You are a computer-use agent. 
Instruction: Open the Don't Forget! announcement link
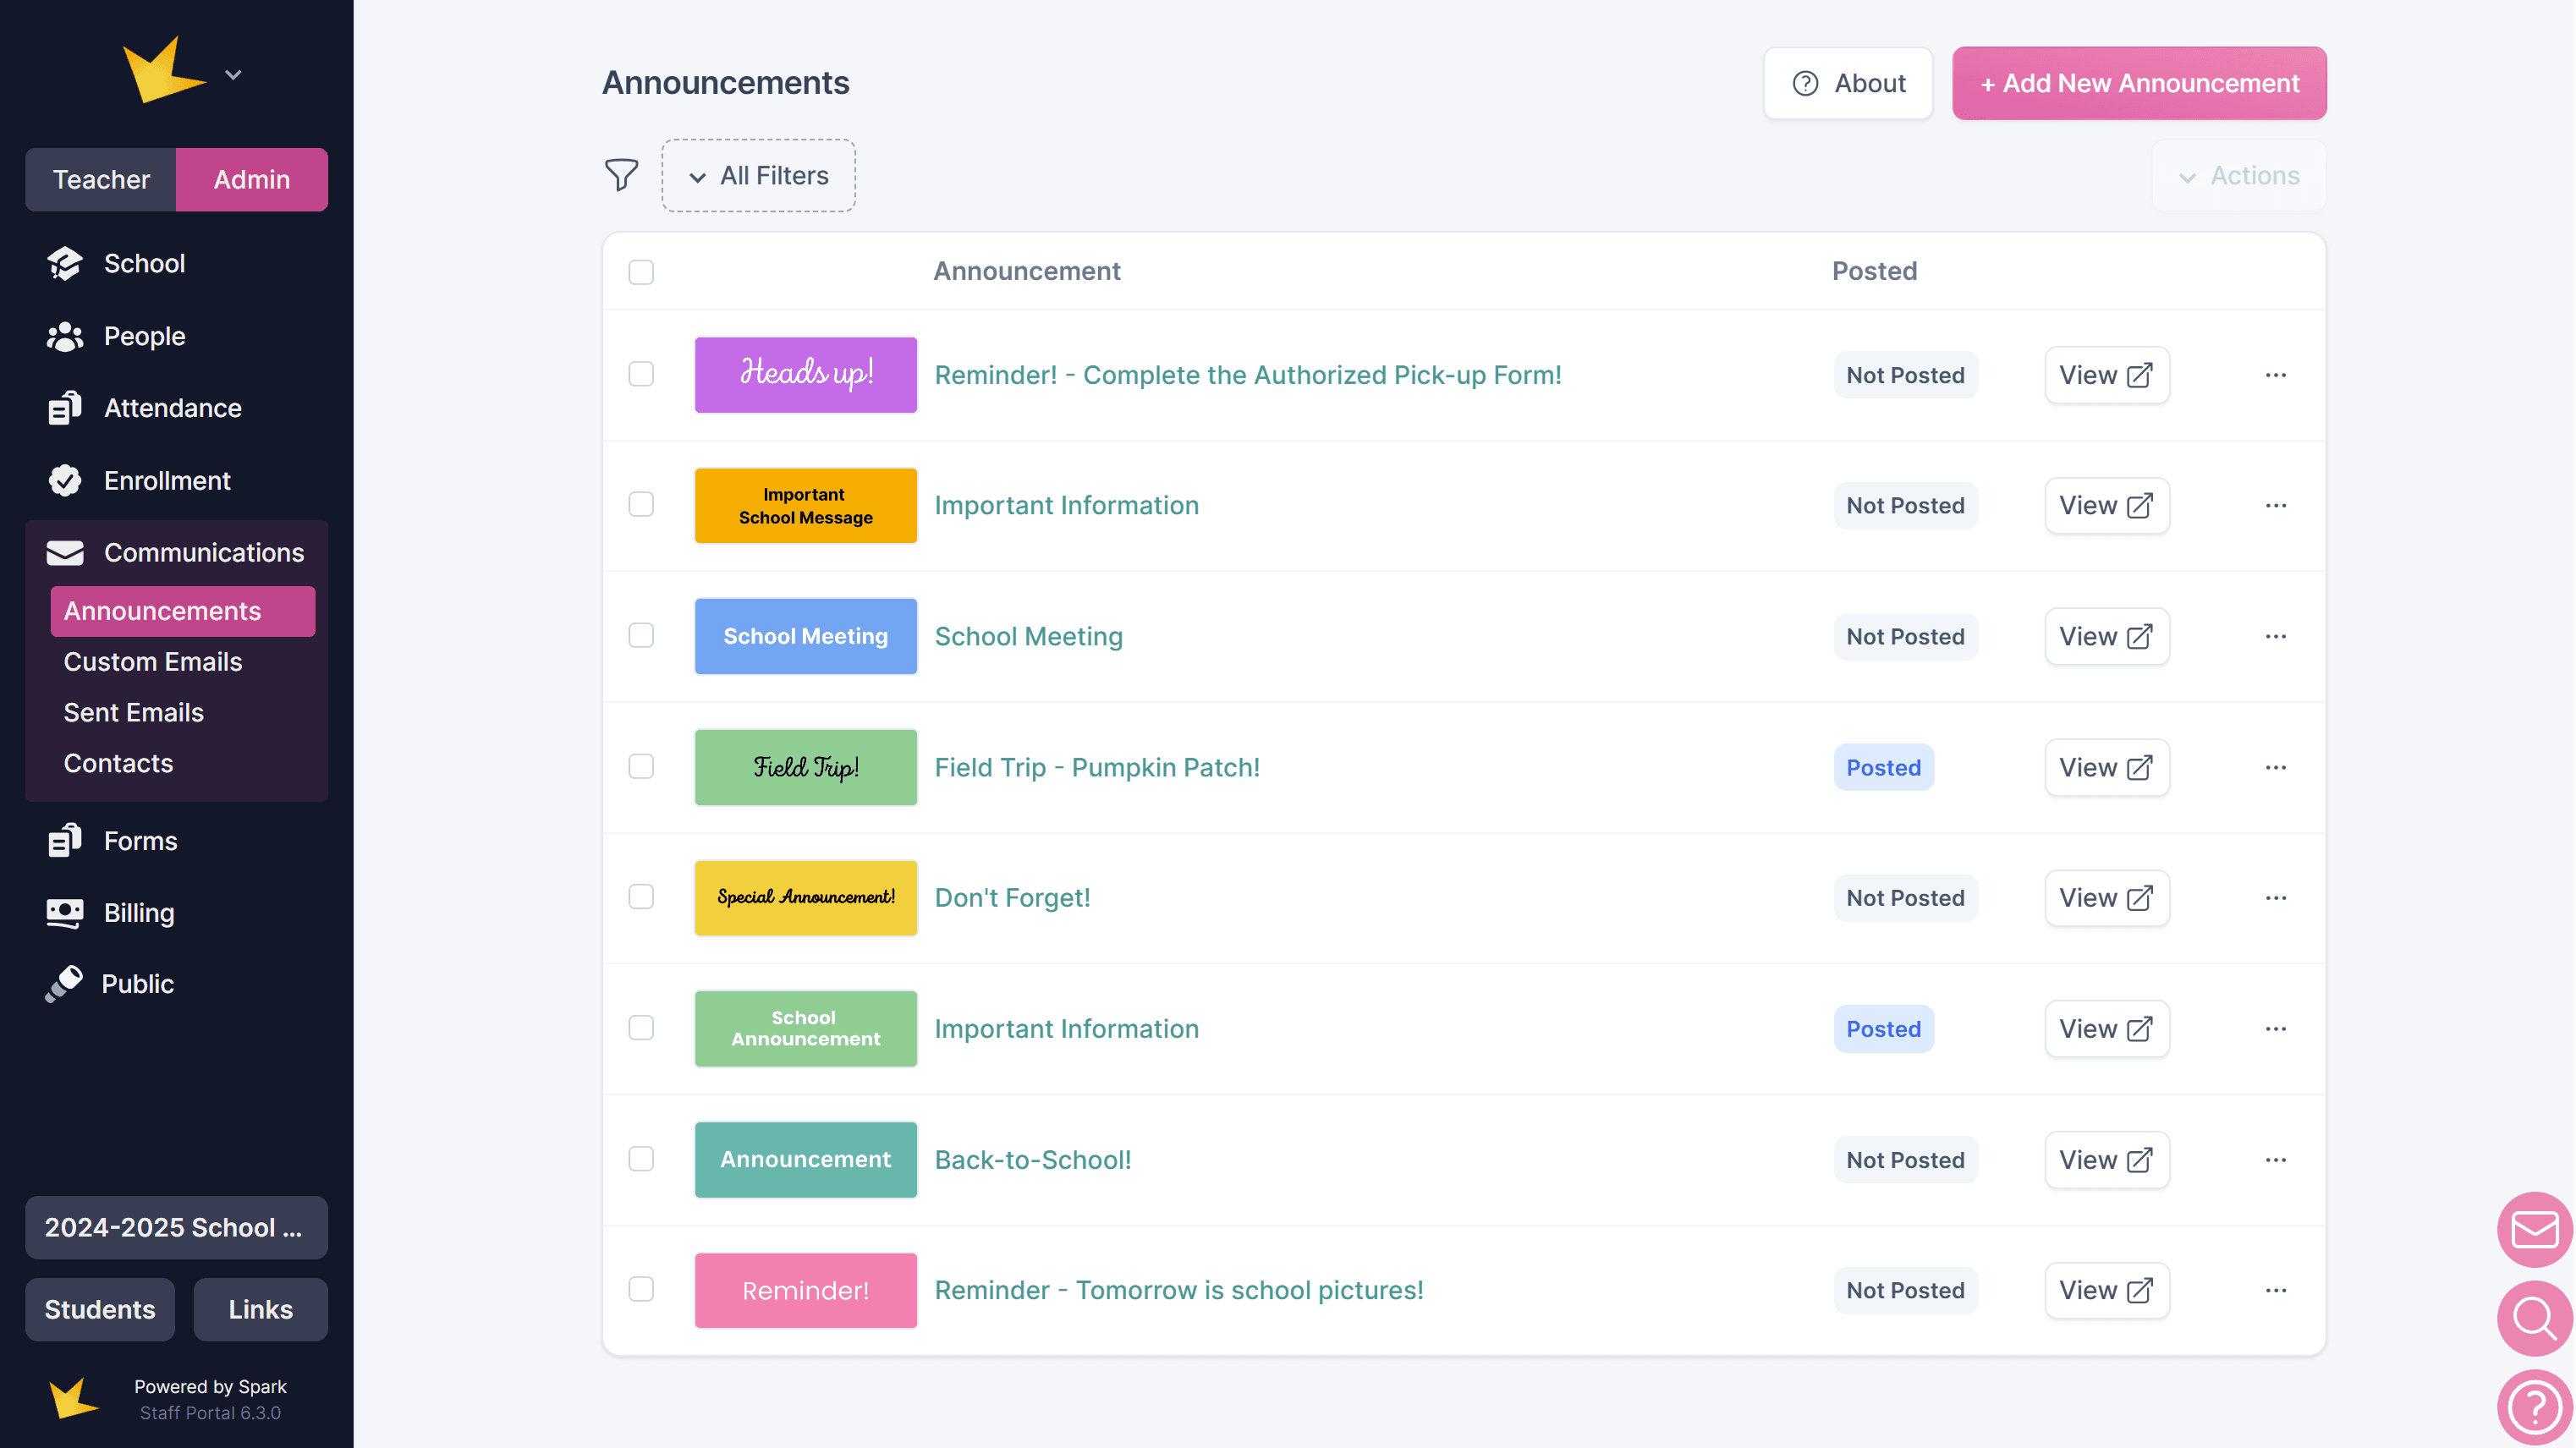[1012, 898]
